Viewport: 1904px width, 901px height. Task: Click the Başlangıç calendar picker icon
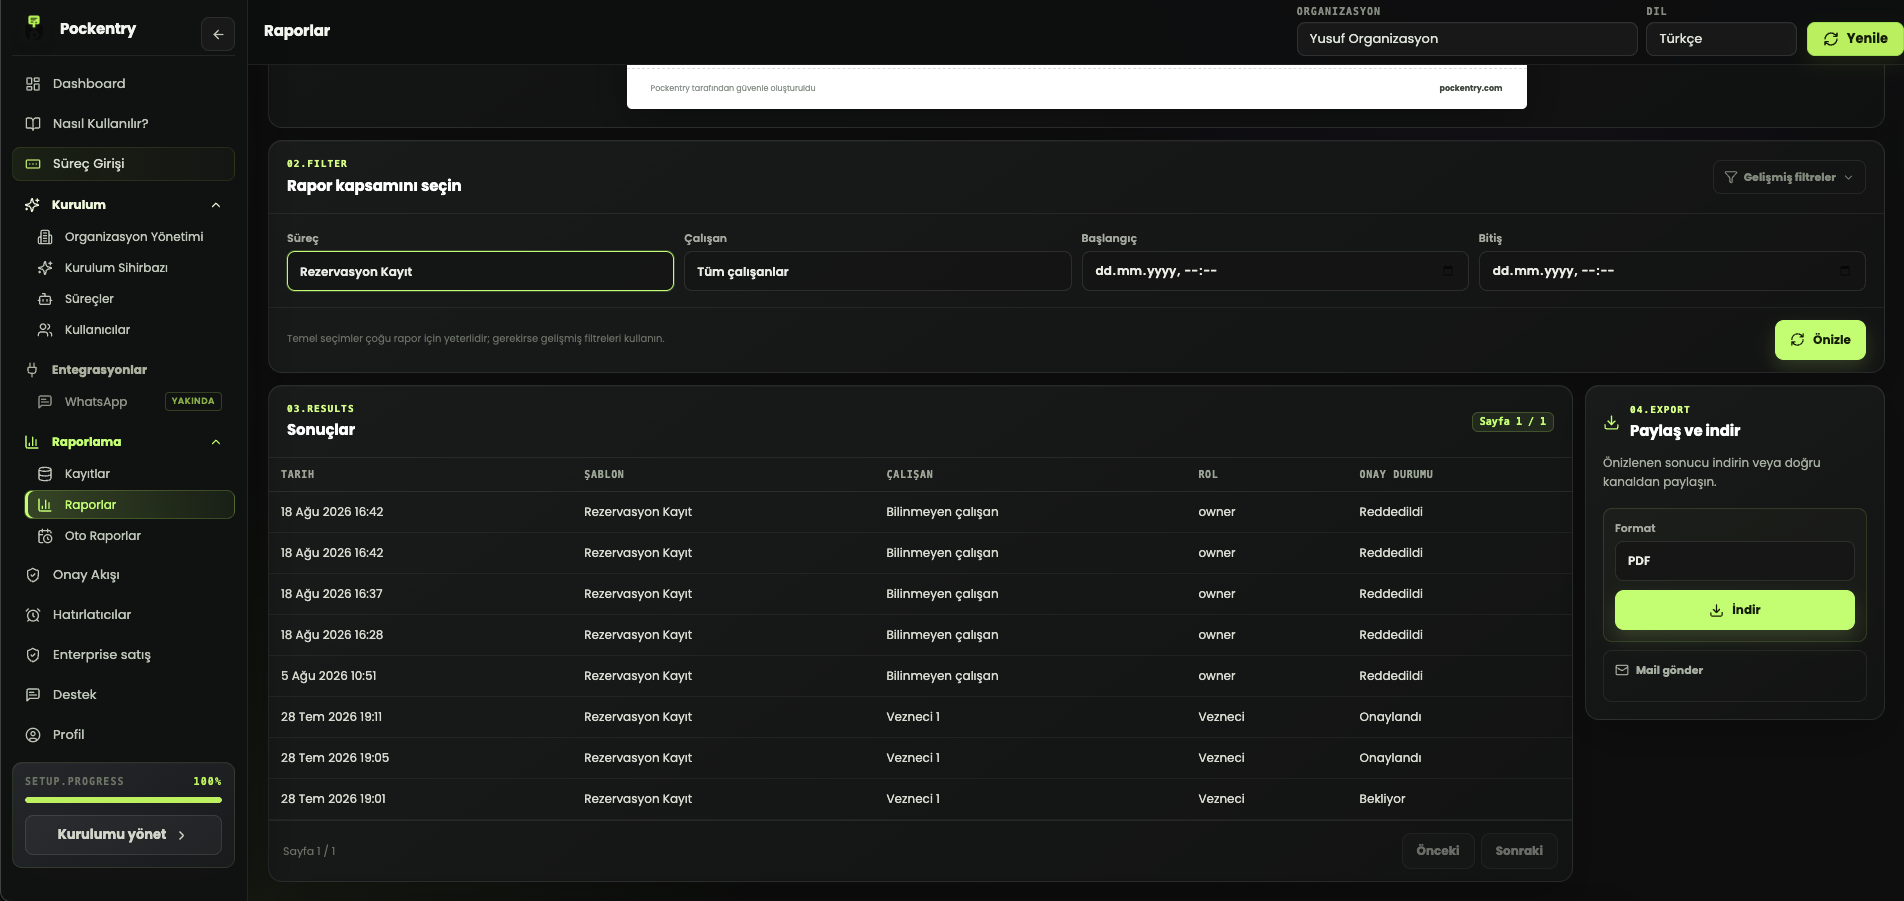[1447, 271]
